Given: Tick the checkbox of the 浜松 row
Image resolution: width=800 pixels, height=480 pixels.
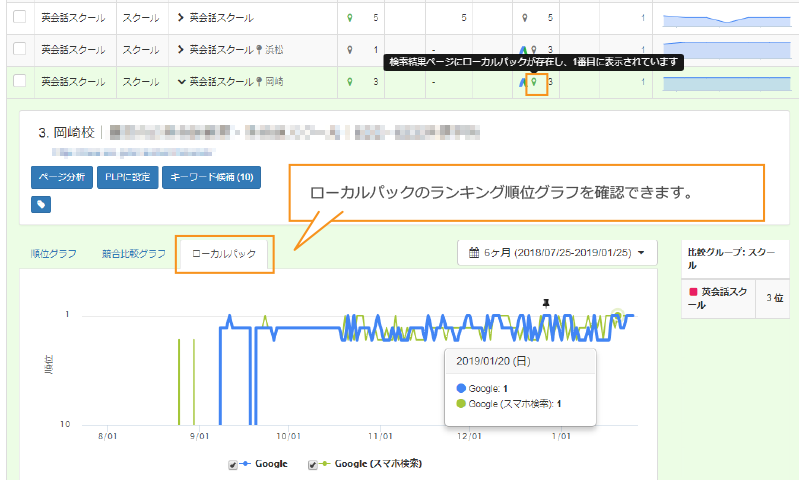Looking at the screenshot, I should tap(19, 49).
